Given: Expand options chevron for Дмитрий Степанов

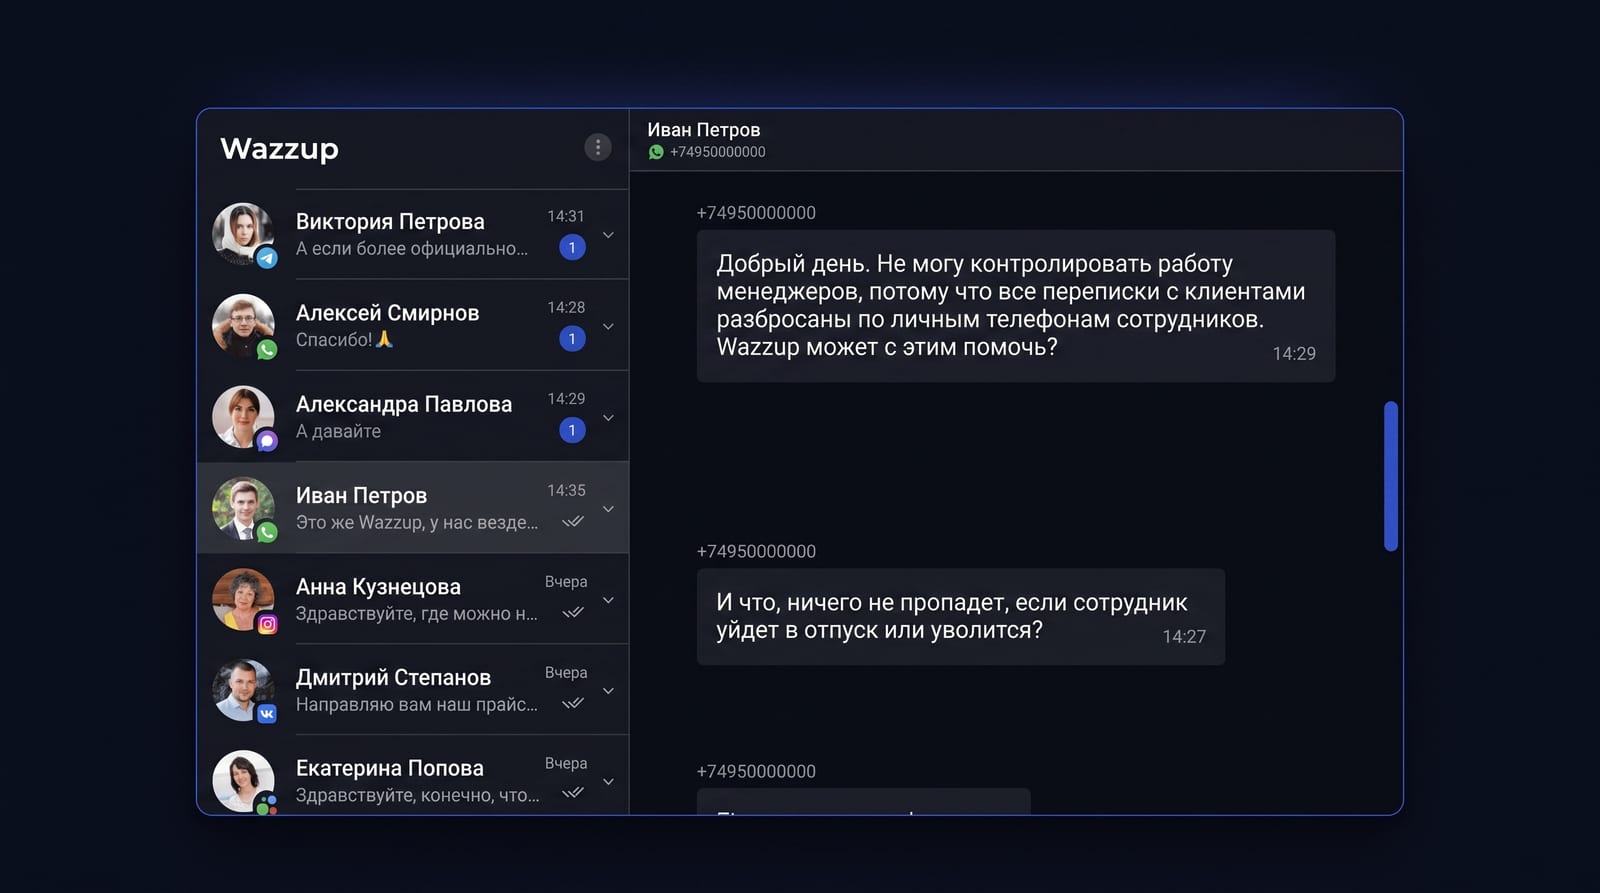Looking at the screenshot, I should pyautogui.click(x=608, y=691).
